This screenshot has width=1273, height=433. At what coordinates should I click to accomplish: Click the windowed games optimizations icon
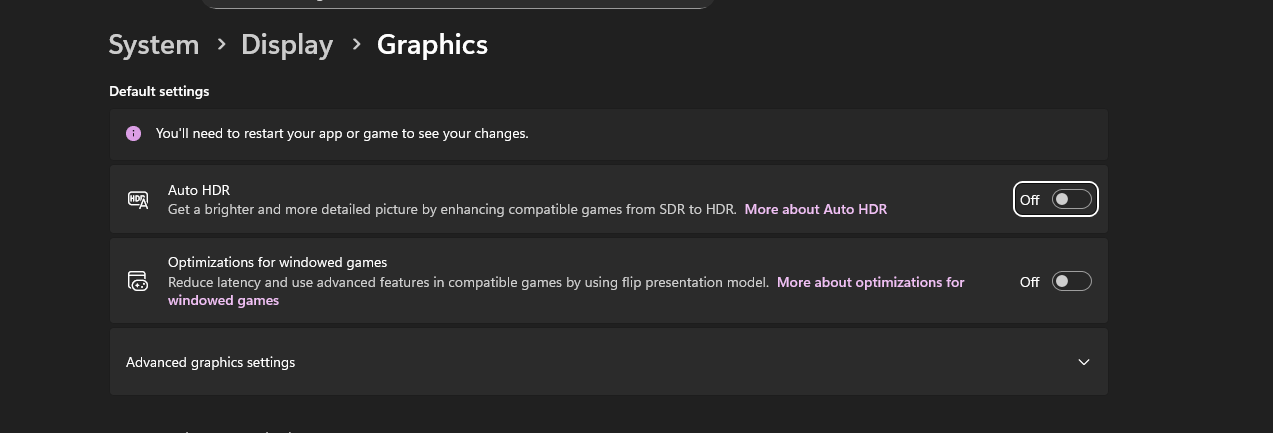138,281
